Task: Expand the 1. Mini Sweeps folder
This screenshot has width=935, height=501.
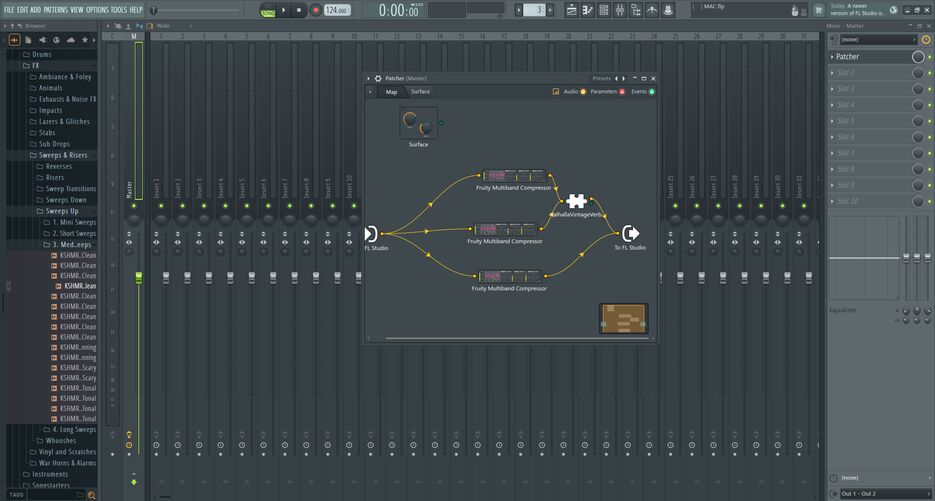Action: point(70,222)
